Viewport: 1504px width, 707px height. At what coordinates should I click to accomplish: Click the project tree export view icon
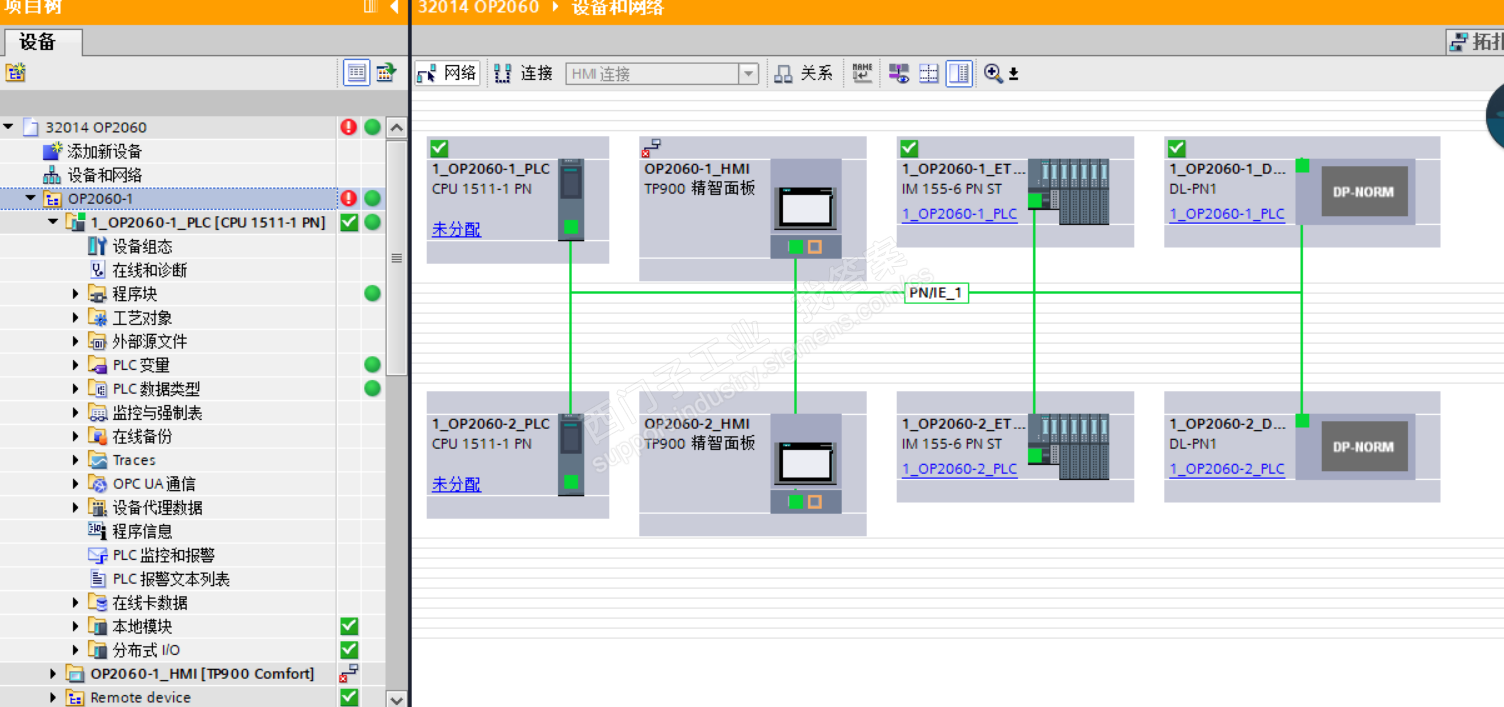click(x=386, y=72)
